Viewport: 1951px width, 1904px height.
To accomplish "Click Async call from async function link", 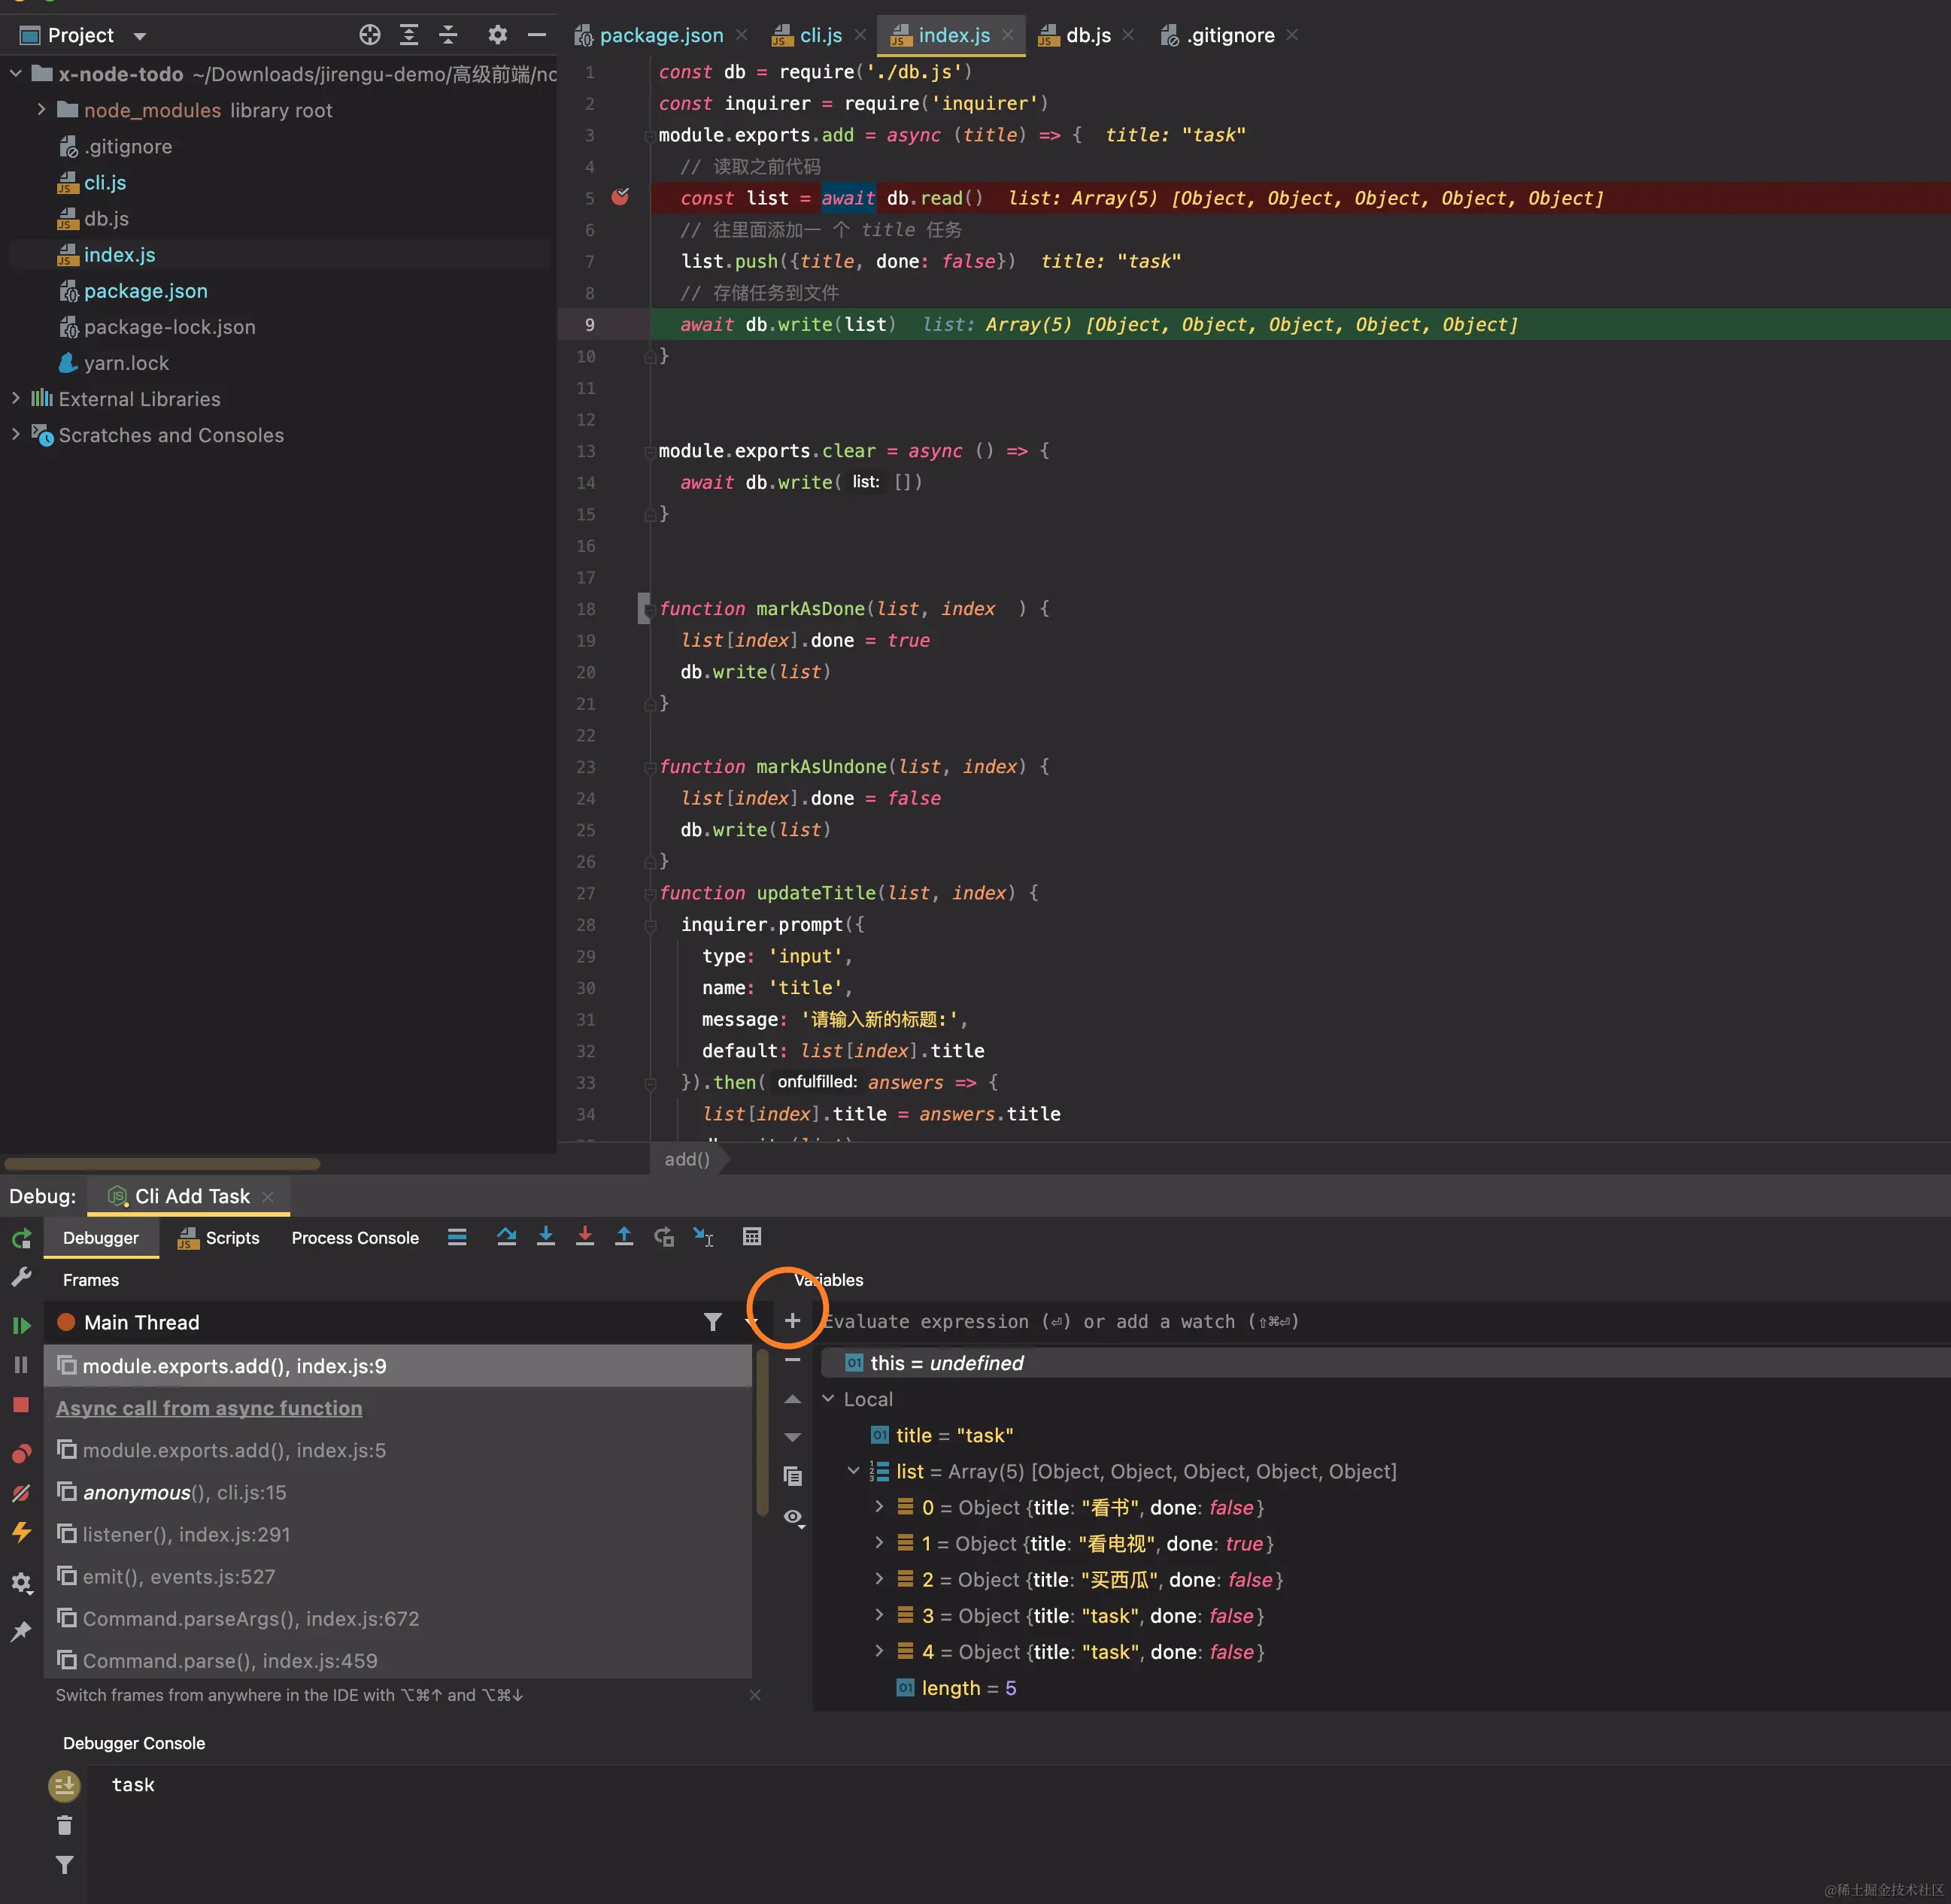I will click(209, 1408).
